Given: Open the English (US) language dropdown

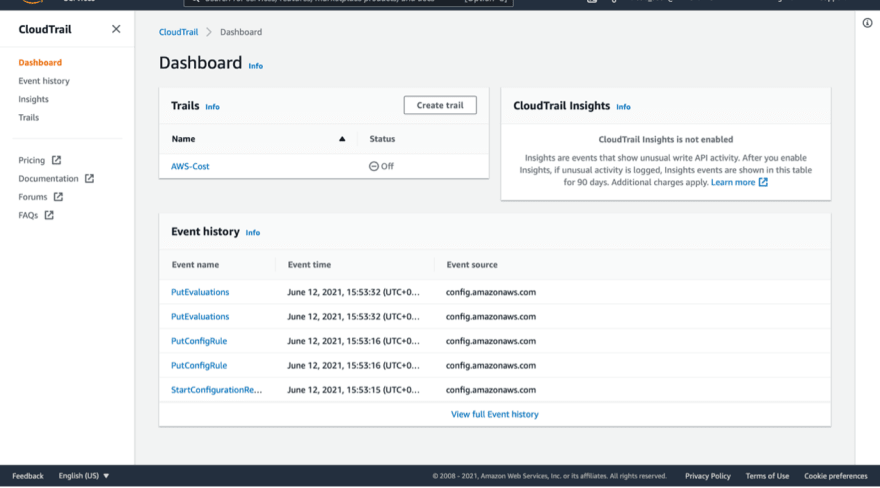Looking at the screenshot, I should click(84, 476).
